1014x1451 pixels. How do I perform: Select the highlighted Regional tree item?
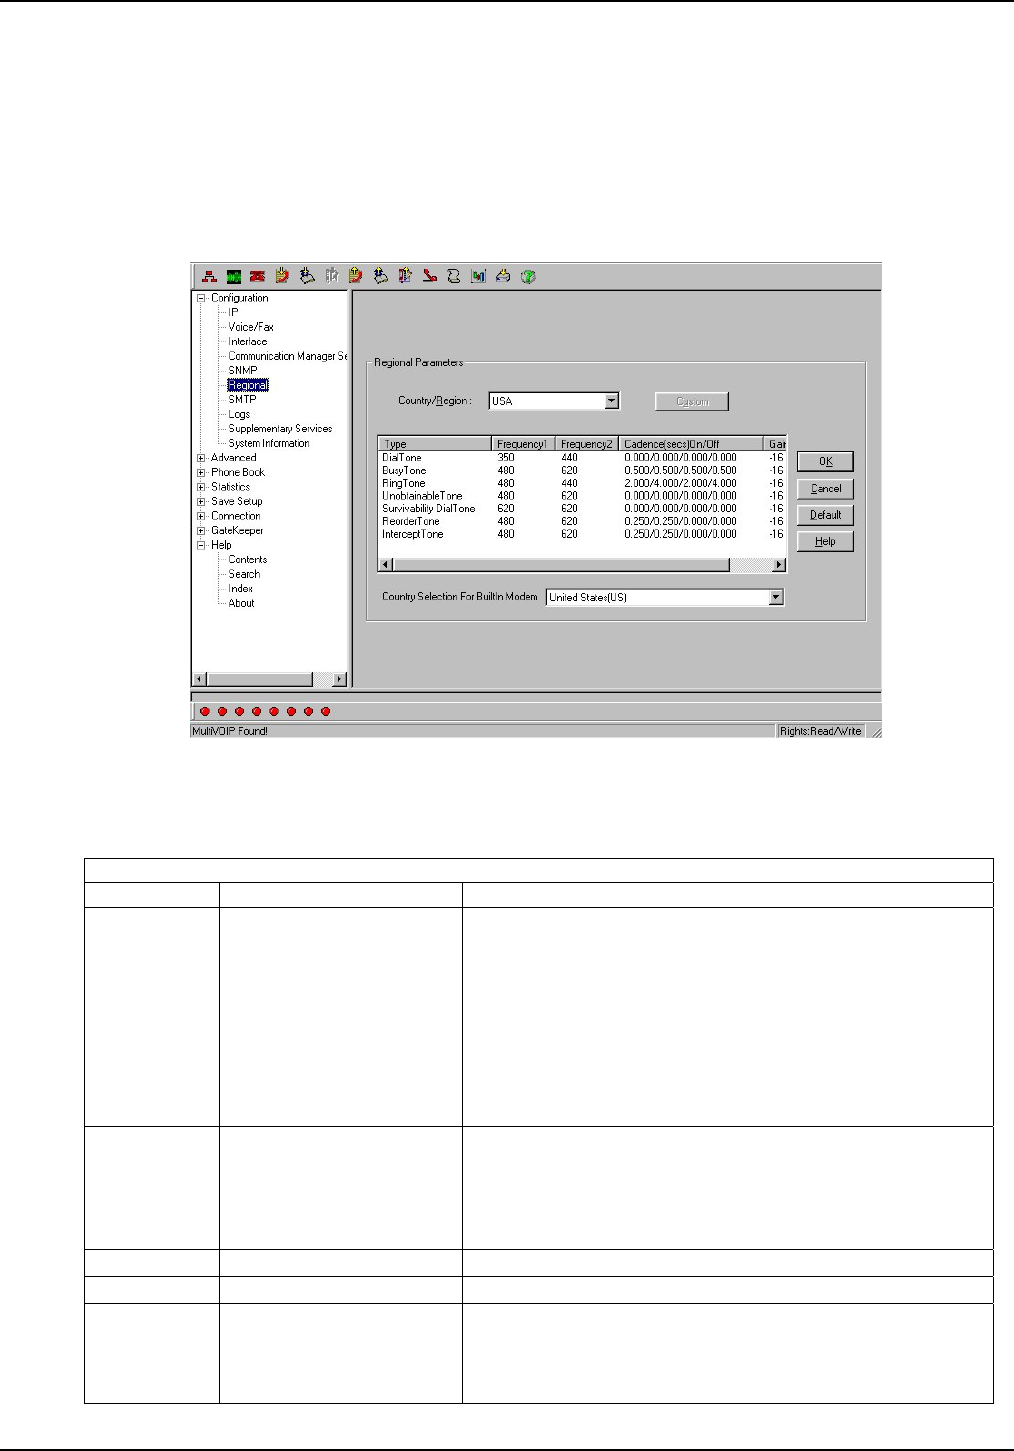click(247, 385)
